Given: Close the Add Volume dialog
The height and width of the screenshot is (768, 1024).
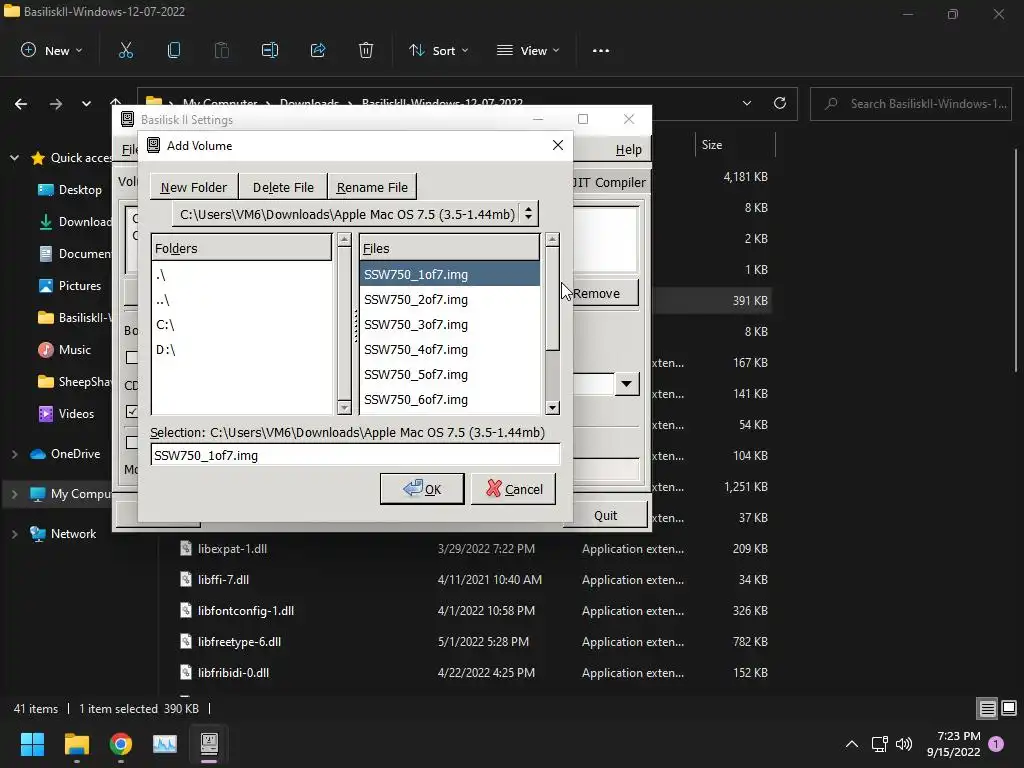Looking at the screenshot, I should click(x=558, y=145).
